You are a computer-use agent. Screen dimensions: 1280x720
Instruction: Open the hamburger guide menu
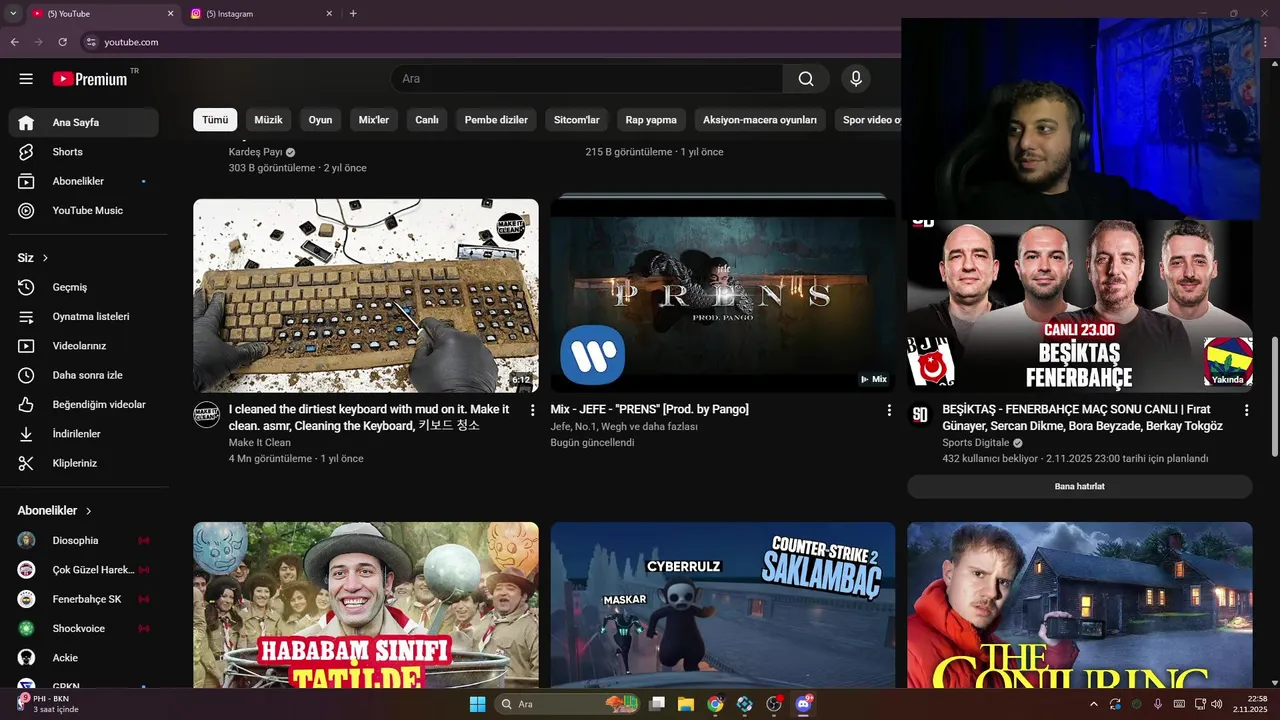coord(26,79)
